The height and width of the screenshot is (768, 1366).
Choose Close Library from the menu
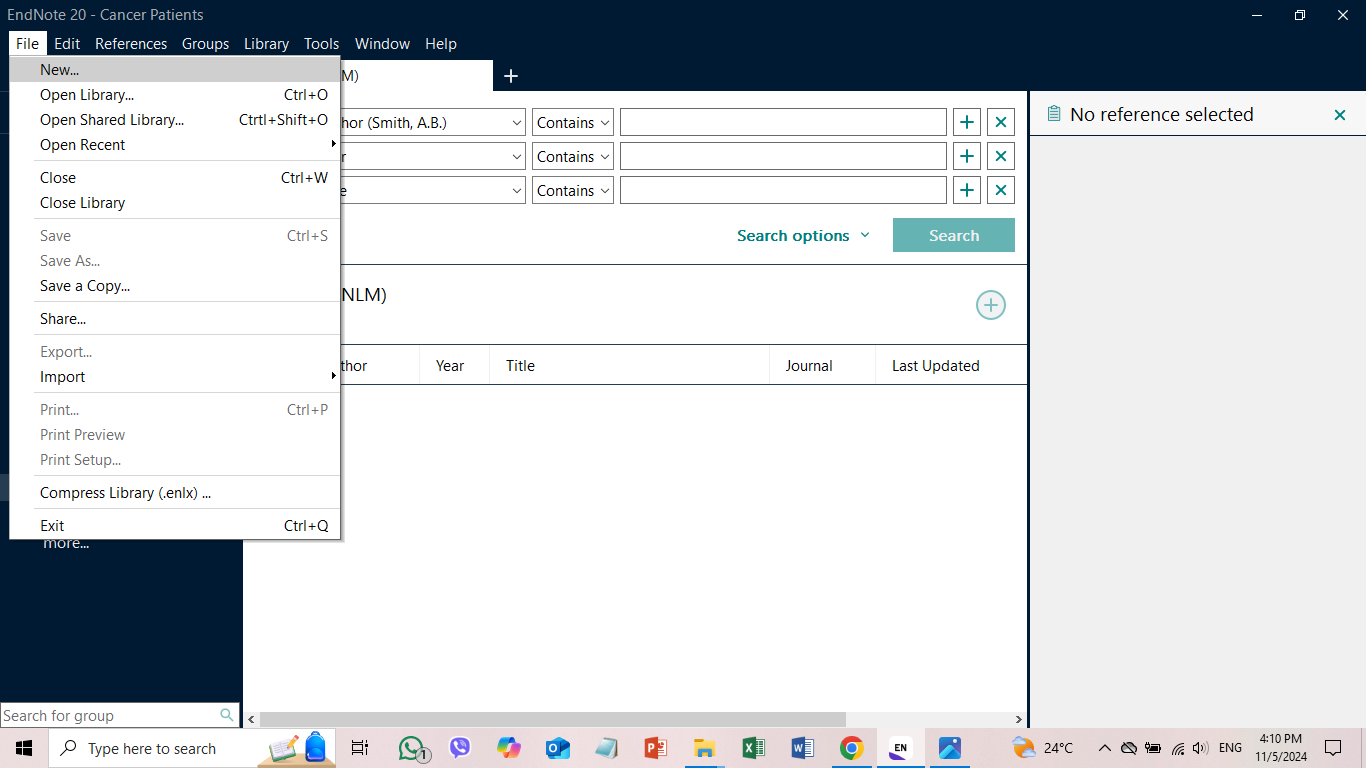pyautogui.click(x=175, y=203)
